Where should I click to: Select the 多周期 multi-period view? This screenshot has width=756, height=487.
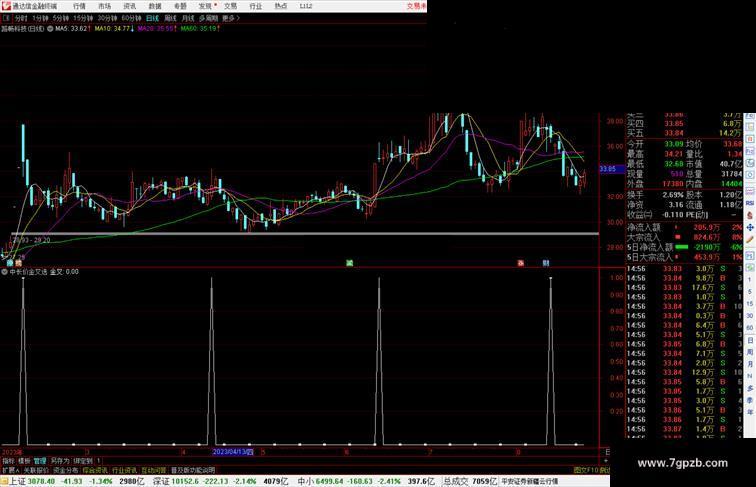coord(208,18)
